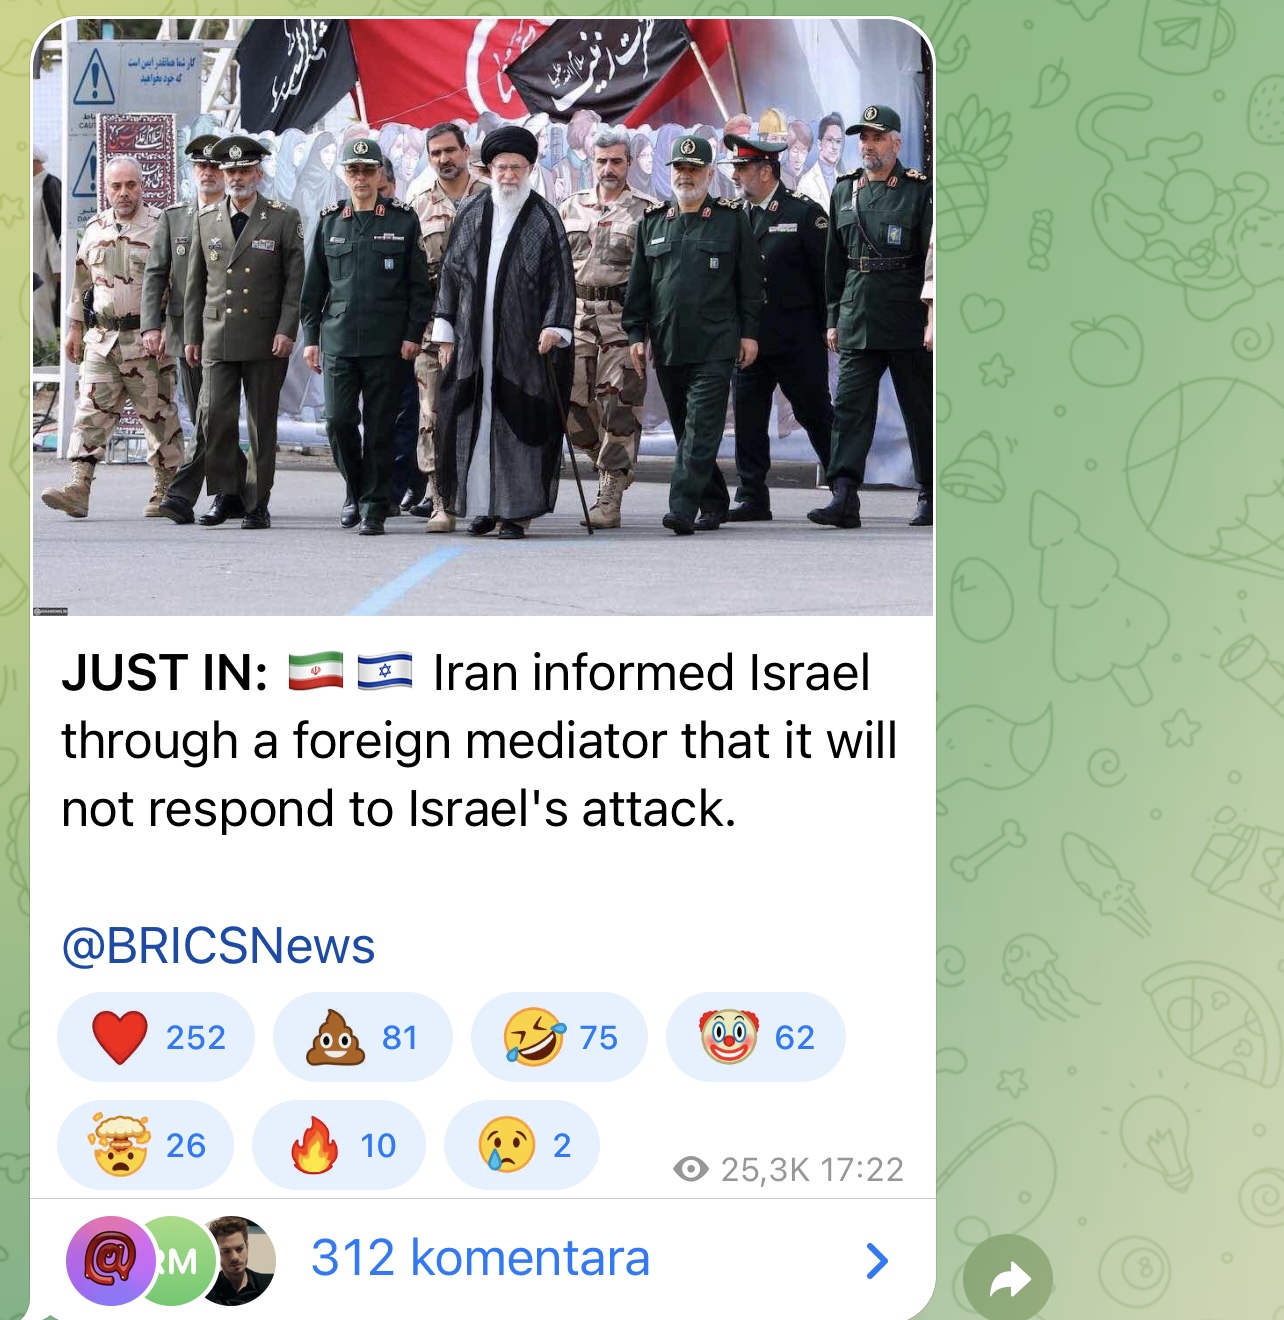This screenshot has width=1284, height=1320.
Task: Click the share arrow button
Action: pyautogui.click(x=1008, y=1279)
